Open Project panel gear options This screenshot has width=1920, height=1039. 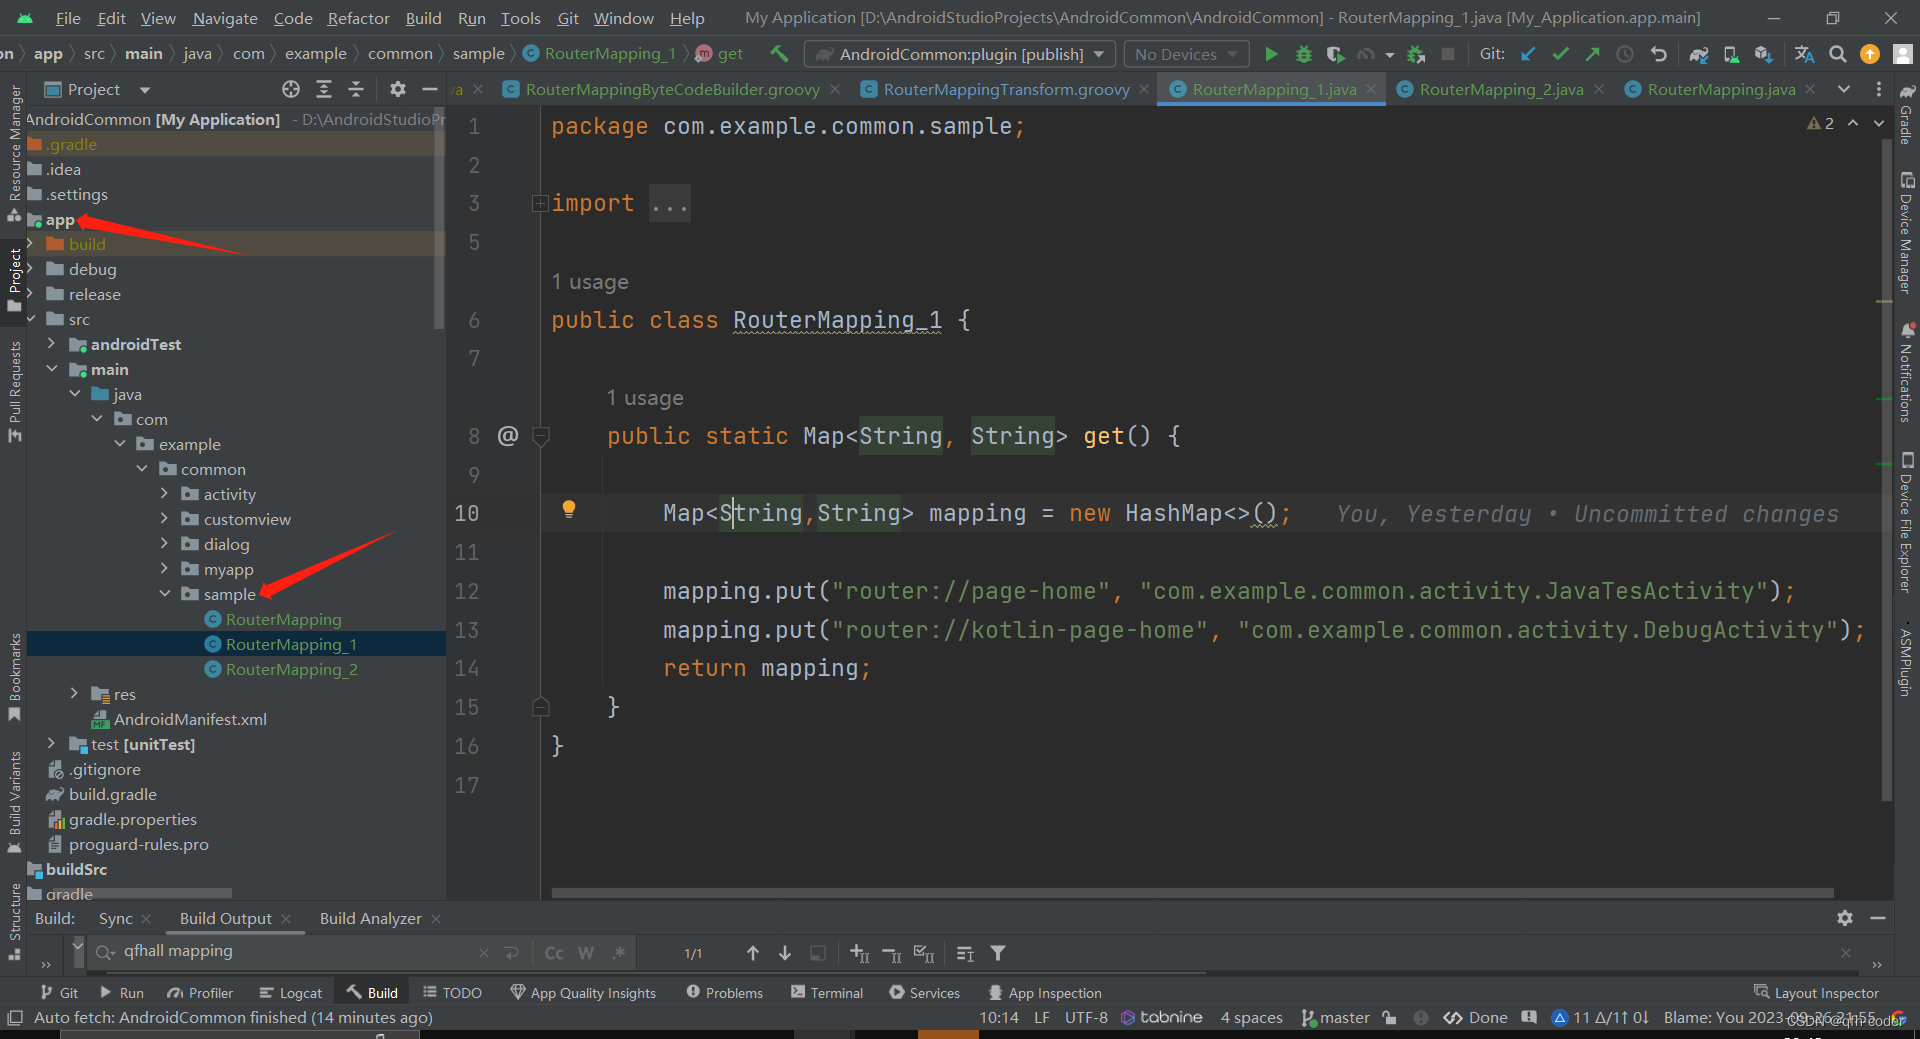coord(397,89)
